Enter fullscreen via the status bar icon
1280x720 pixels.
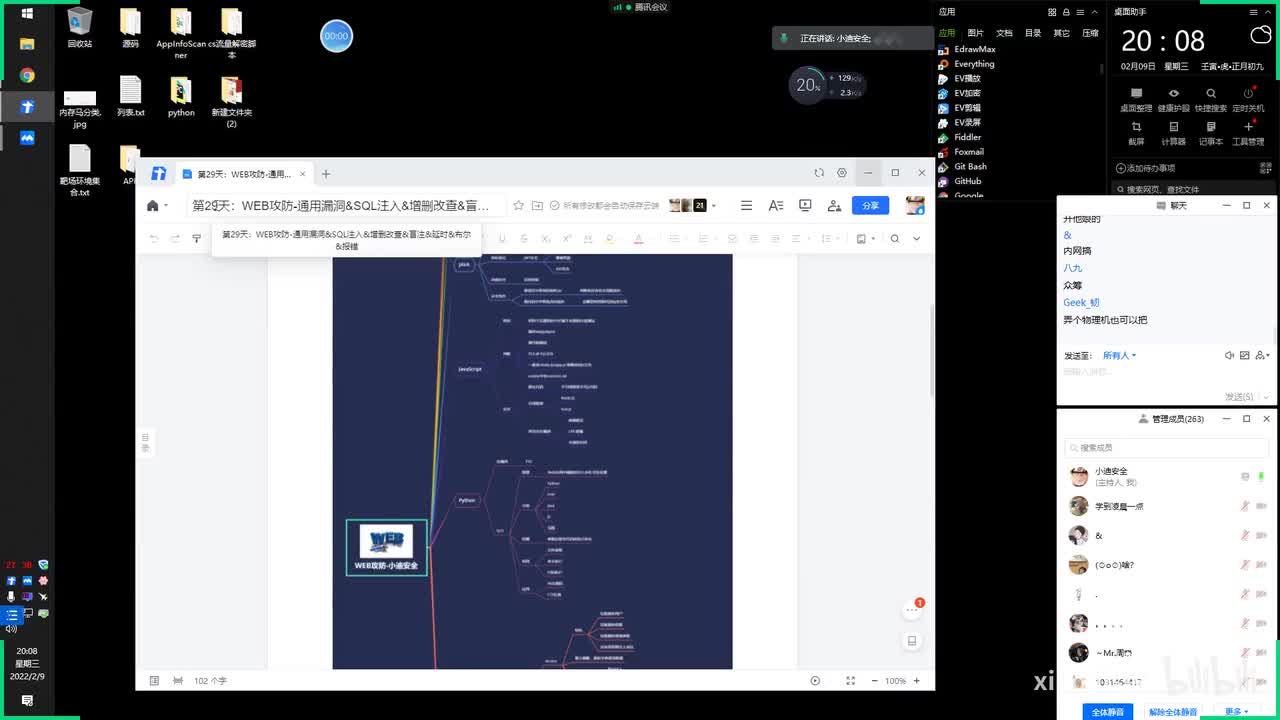click(x=850, y=681)
